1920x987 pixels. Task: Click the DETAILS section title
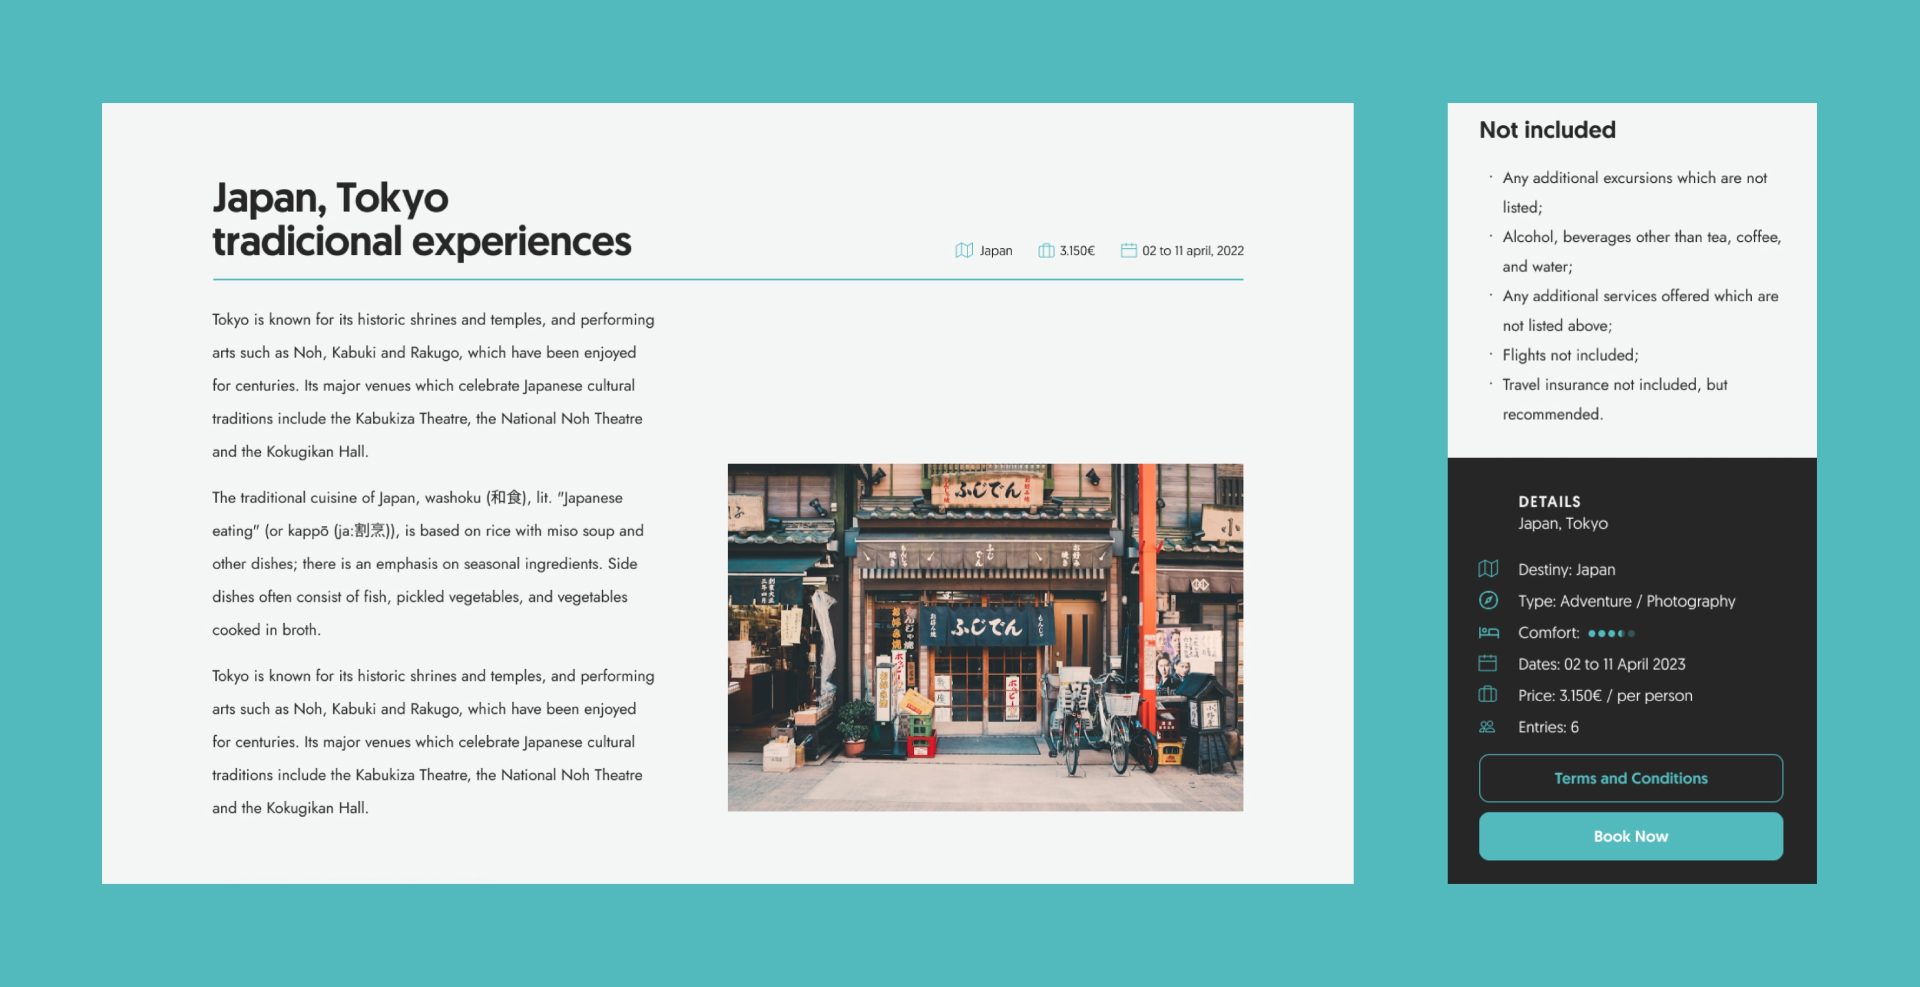click(1549, 502)
